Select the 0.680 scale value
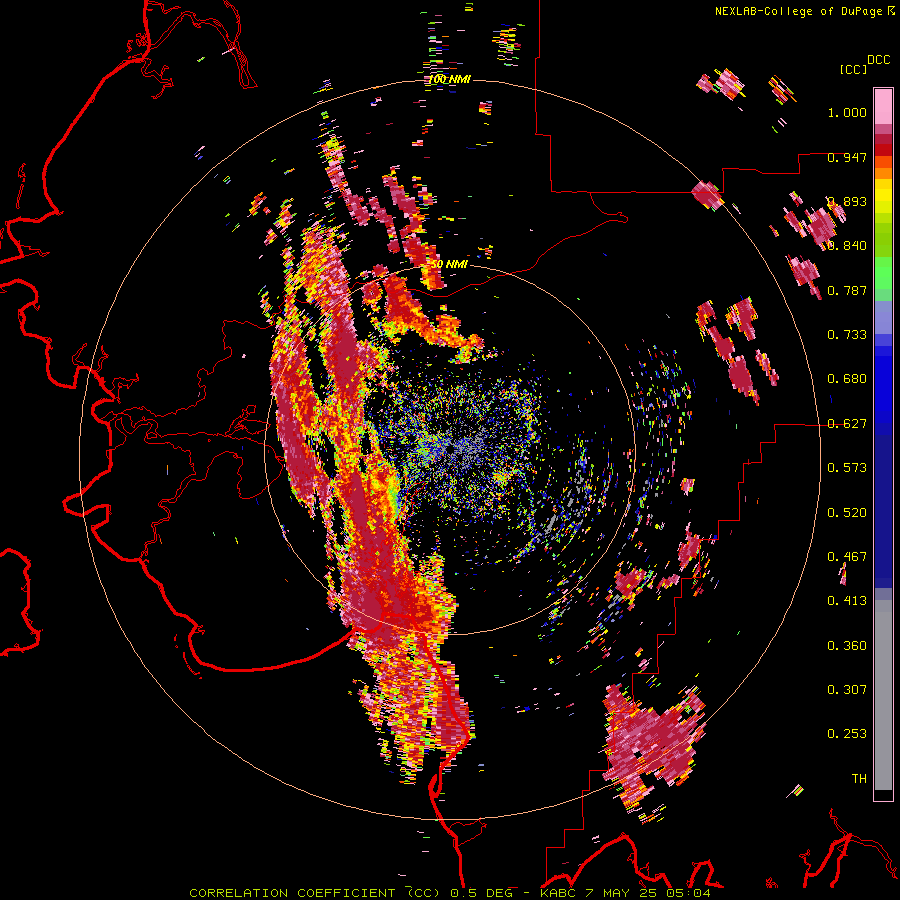Viewport: 900px width, 900px height. pyautogui.click(x=847, y=379)
